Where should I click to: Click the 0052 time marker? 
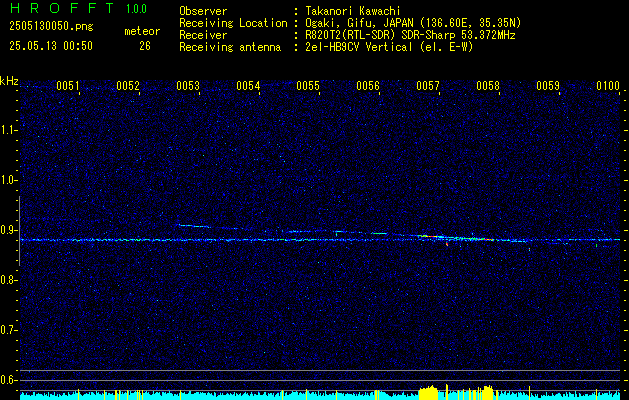click(128, 86)
